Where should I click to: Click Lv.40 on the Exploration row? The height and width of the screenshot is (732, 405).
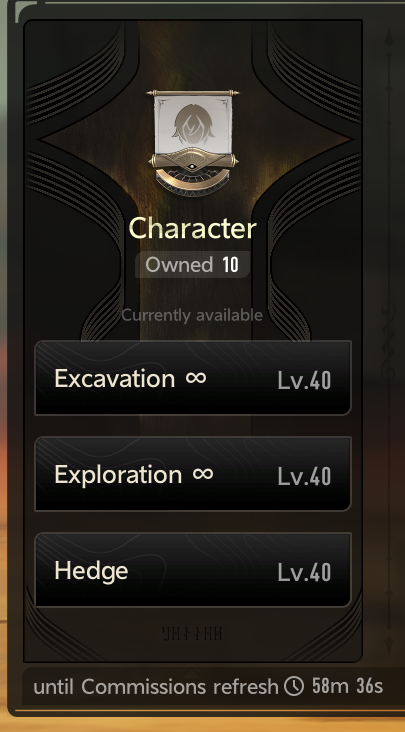(x=304, y=477)
